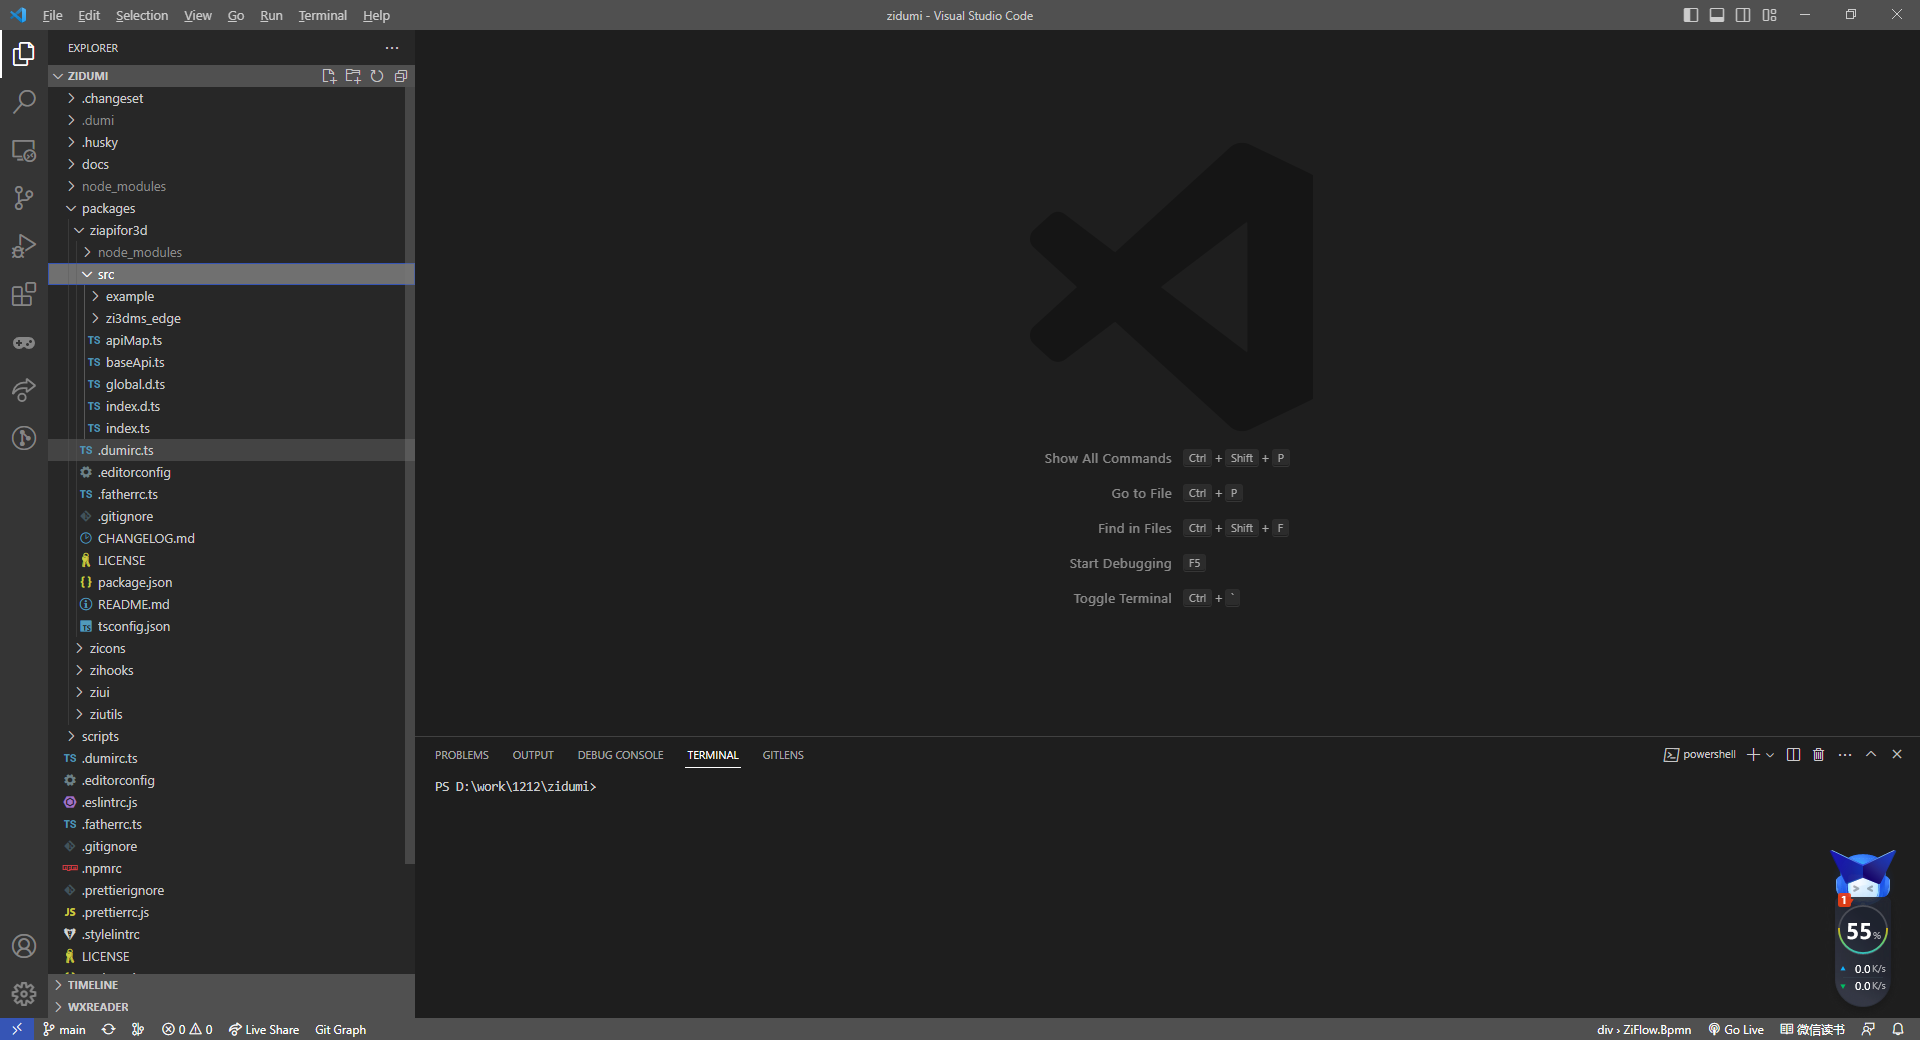Open Explorer views and more actions menu
This screenshot has width=1920, height=1040.
pyautogui.click(x=392, y=48)
